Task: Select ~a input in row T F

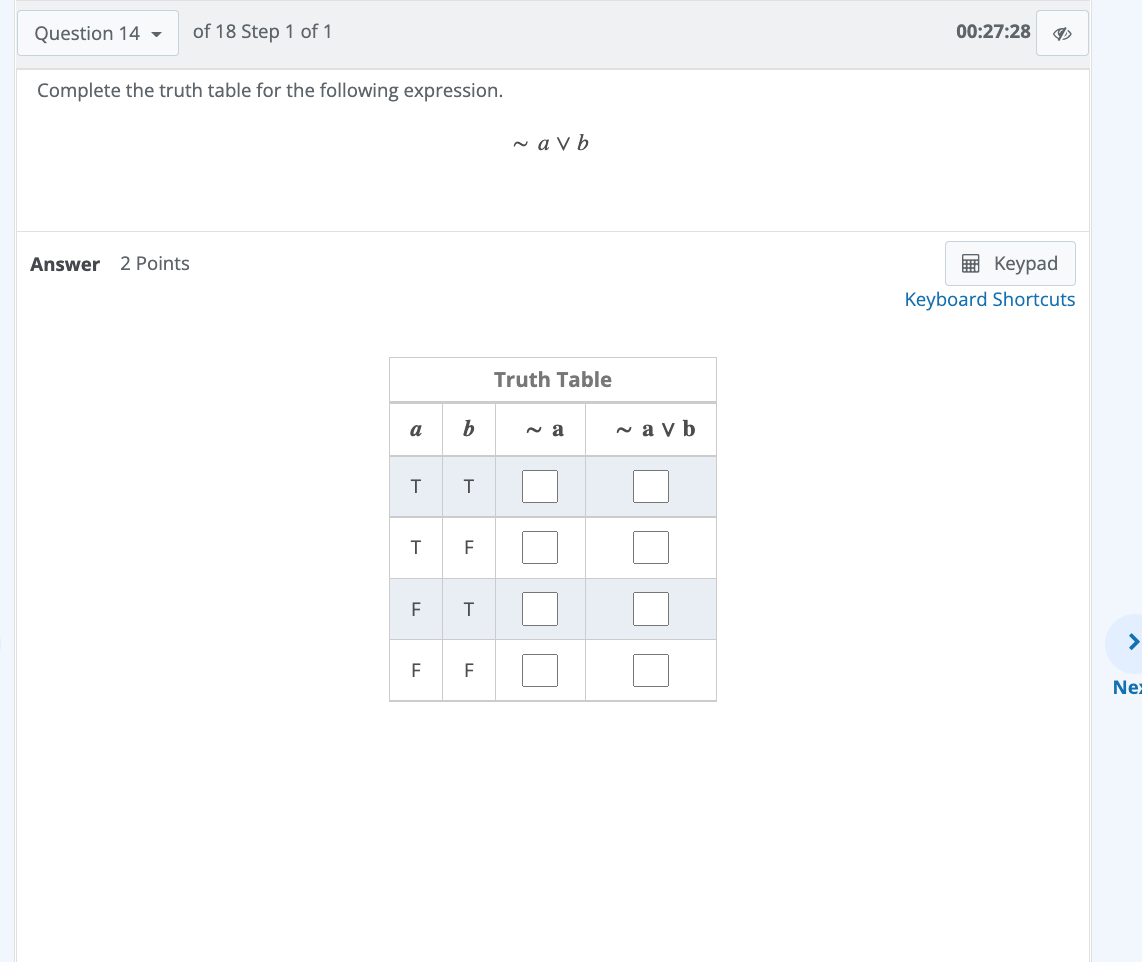Action: pyautogui.click(x=540, y=548)
